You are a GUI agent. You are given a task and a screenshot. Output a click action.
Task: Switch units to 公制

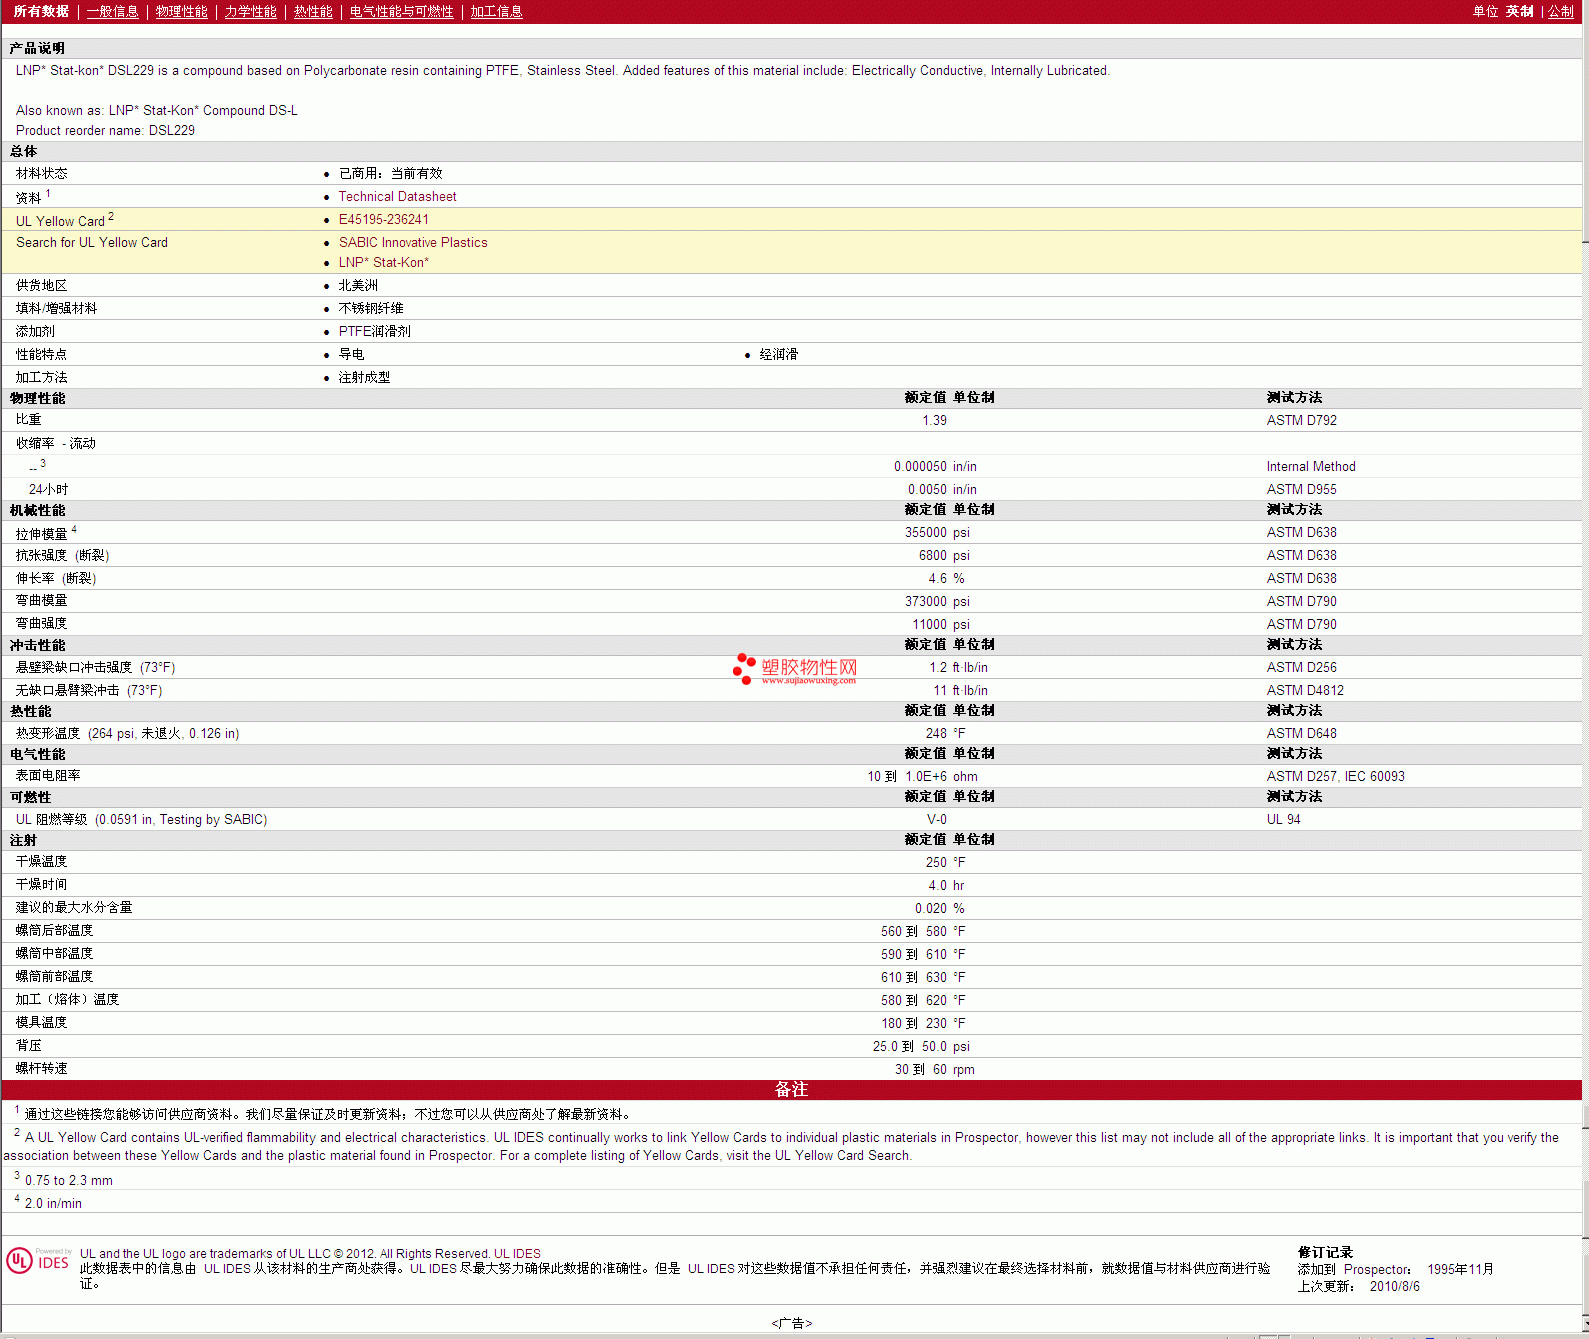point(1560,11)
